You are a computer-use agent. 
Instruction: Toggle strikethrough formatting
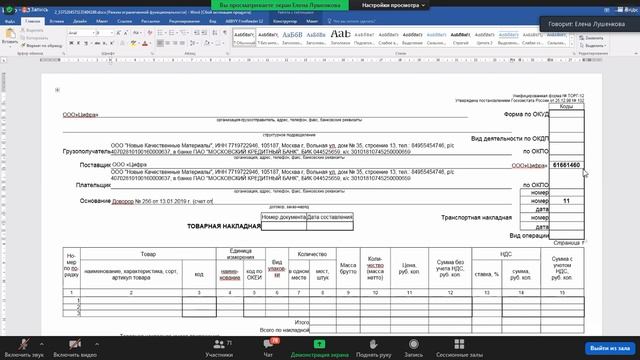click(x=97, y=43)
